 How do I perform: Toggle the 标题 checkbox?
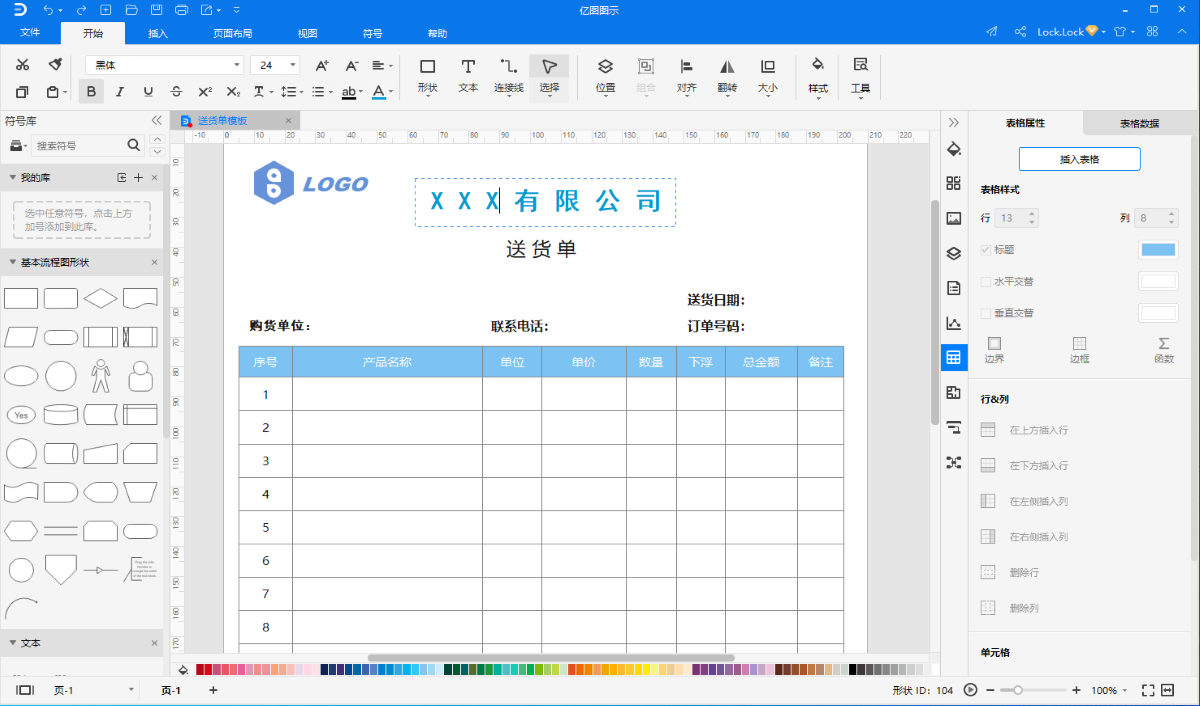tap(986, 250)
